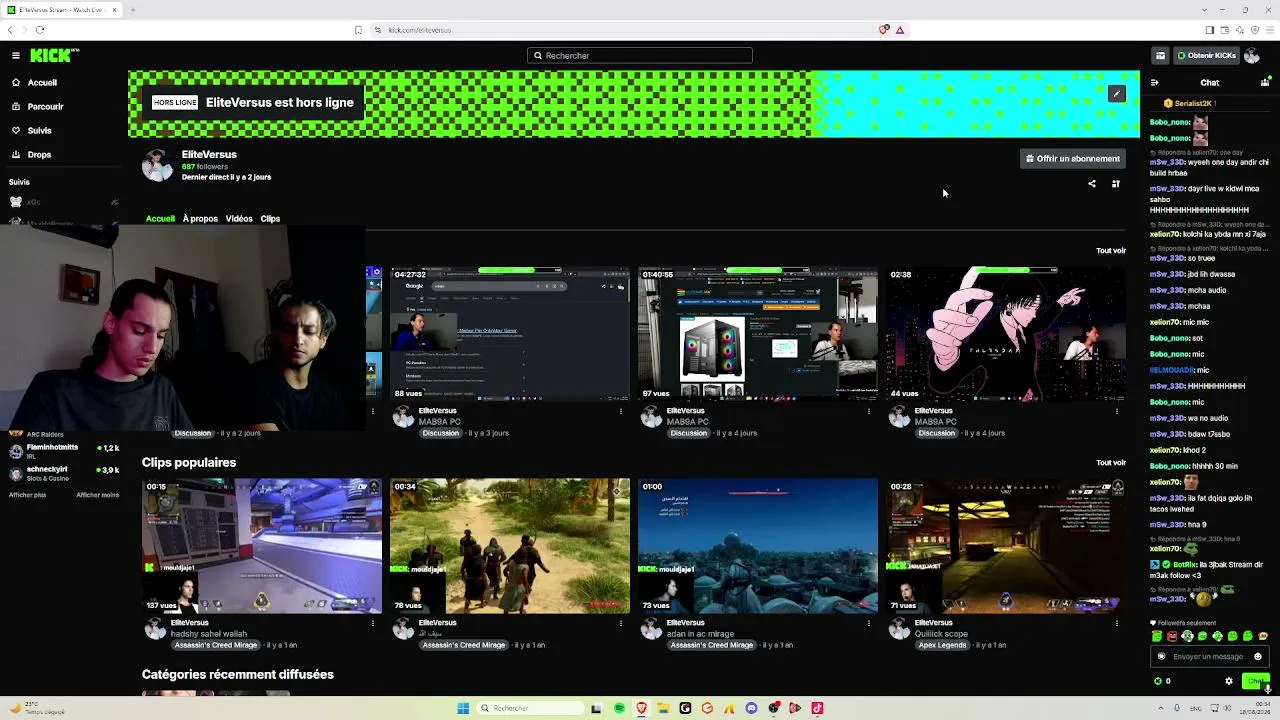Open options for hadshy sahel wallah clip
1280x720 pixels.
373,623
